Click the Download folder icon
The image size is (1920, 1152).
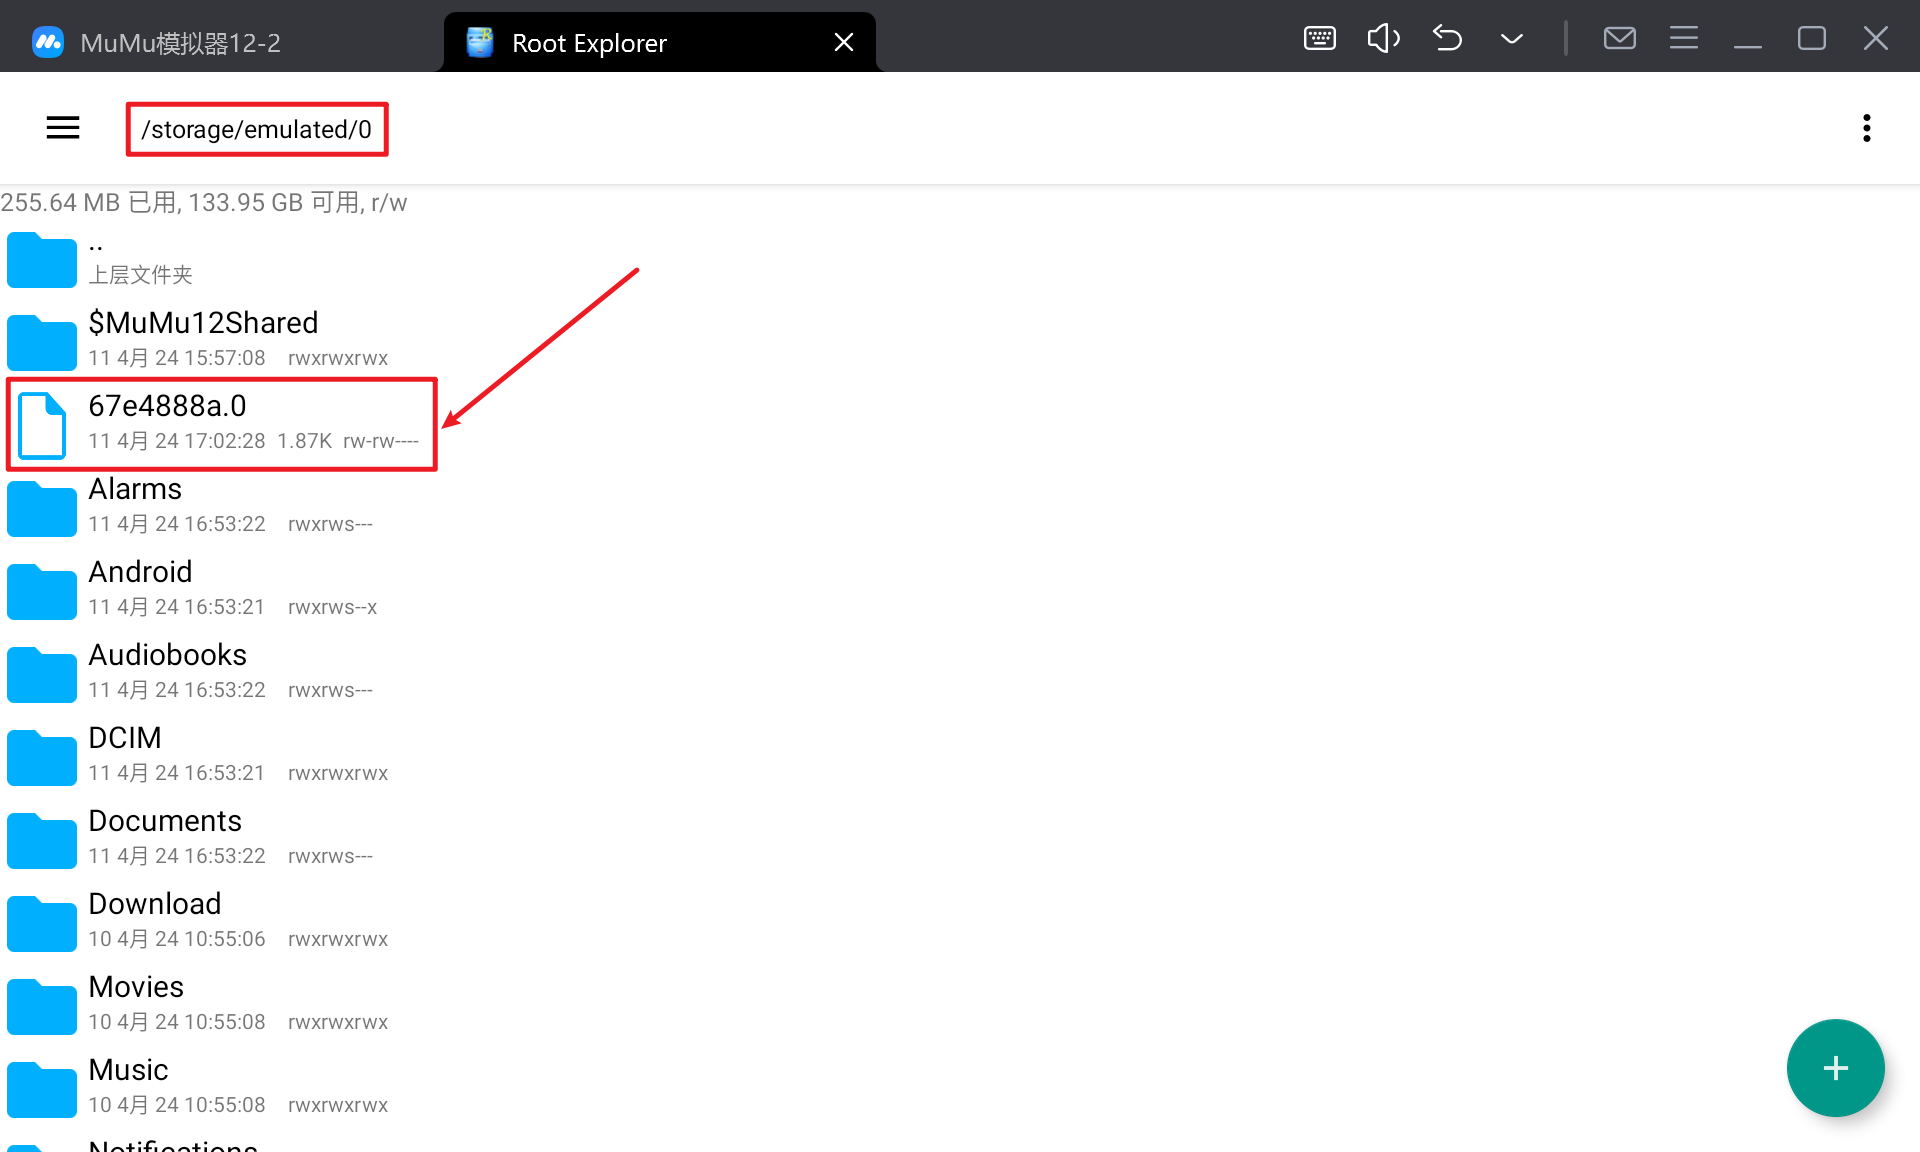42,924
